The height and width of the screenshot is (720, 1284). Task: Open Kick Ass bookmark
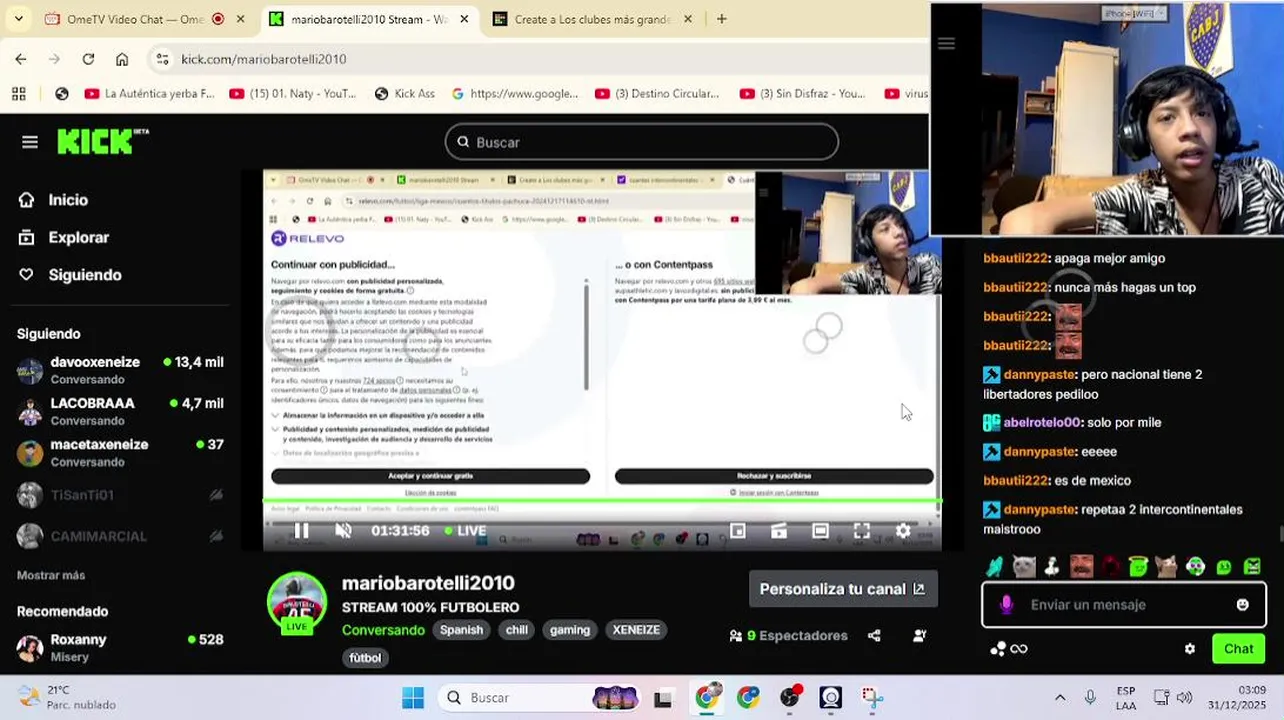pos(405,93)
